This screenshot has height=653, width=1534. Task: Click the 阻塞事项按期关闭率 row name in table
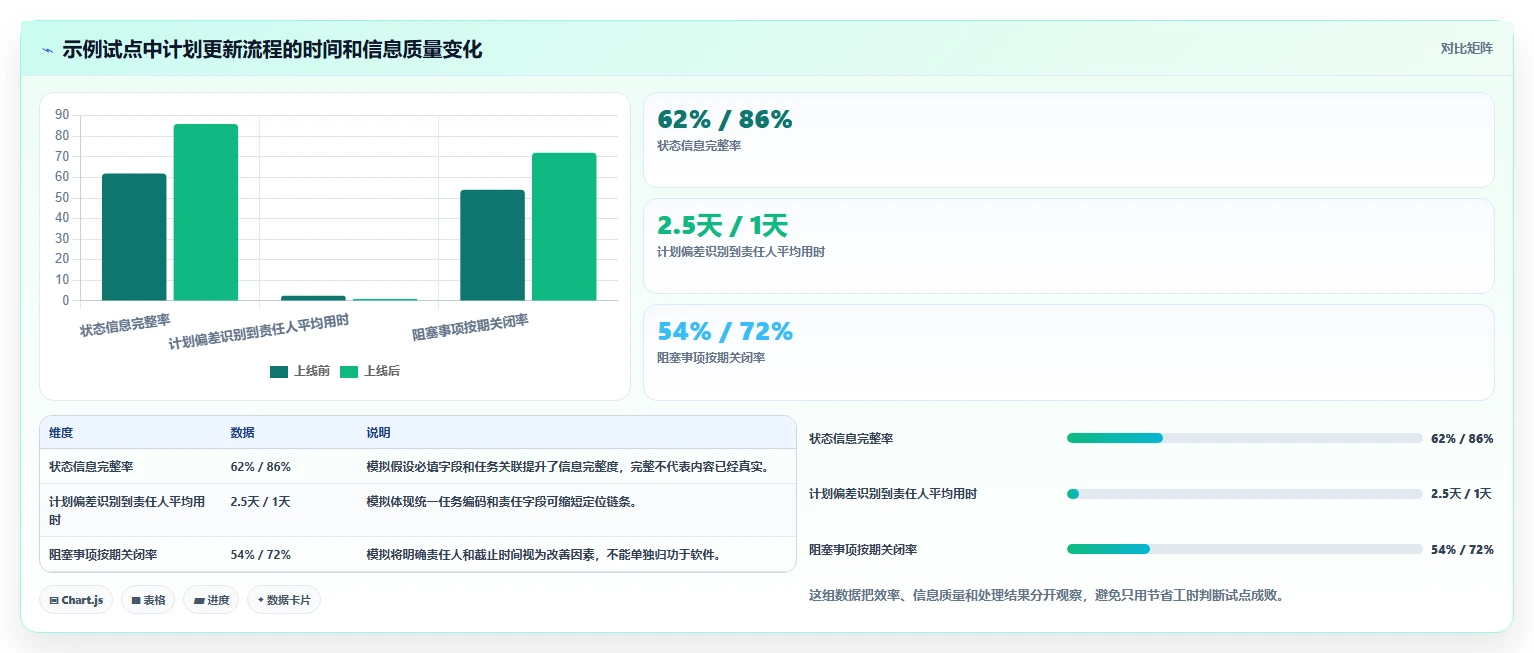coord(103,555)
